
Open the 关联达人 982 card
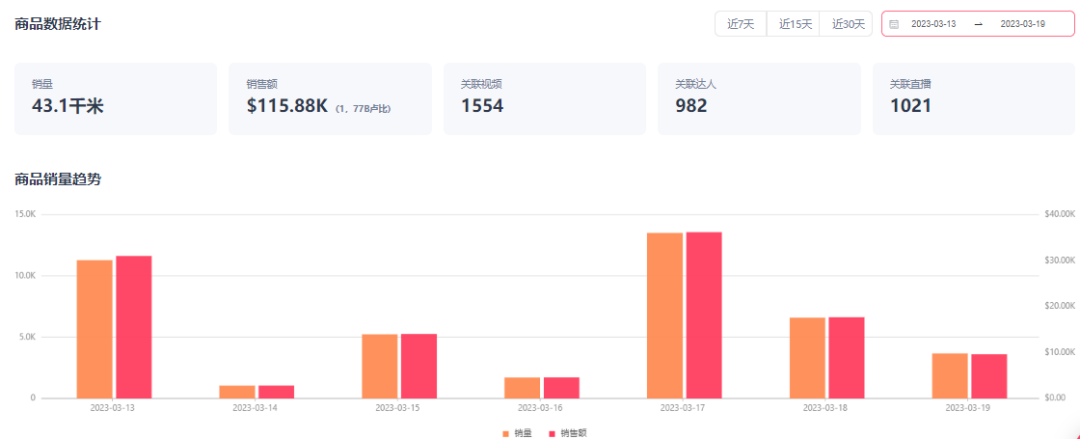coord(759,99)
